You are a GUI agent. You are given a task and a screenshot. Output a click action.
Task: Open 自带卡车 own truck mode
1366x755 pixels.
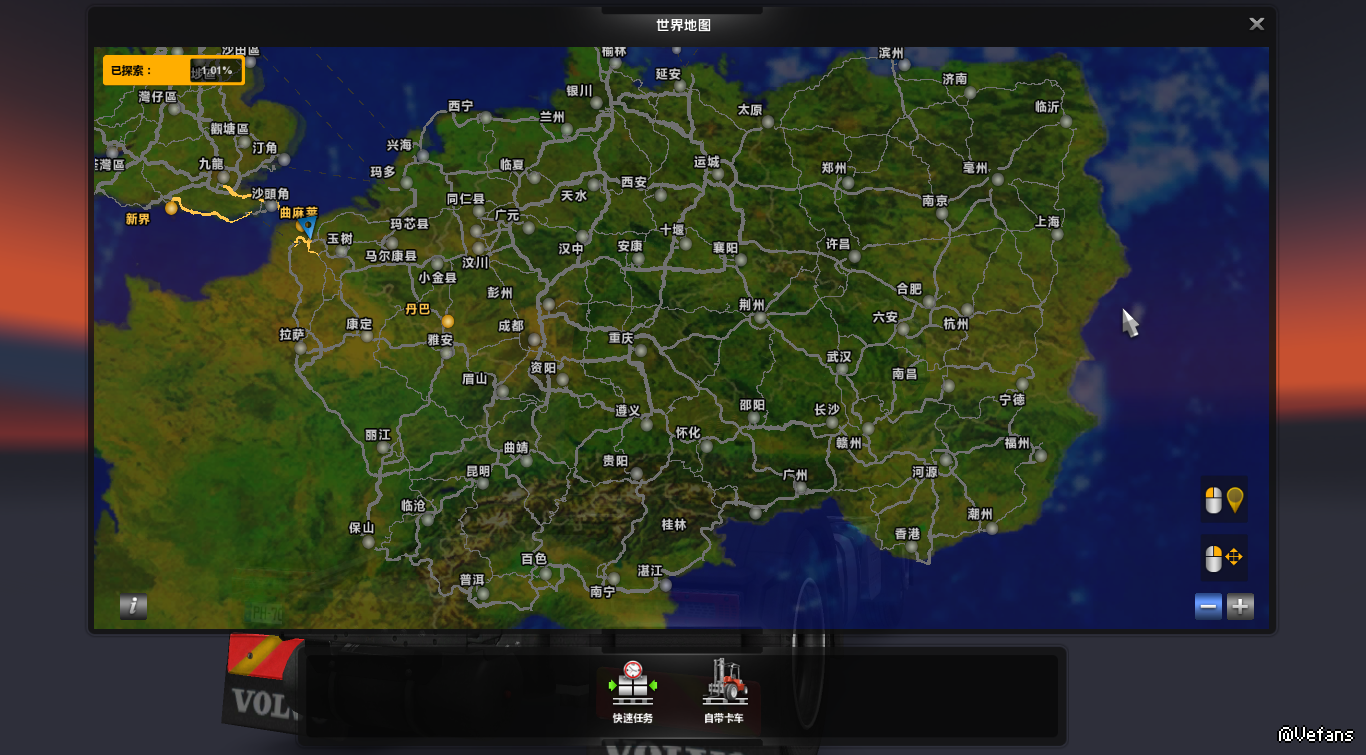tap(724, 692)
